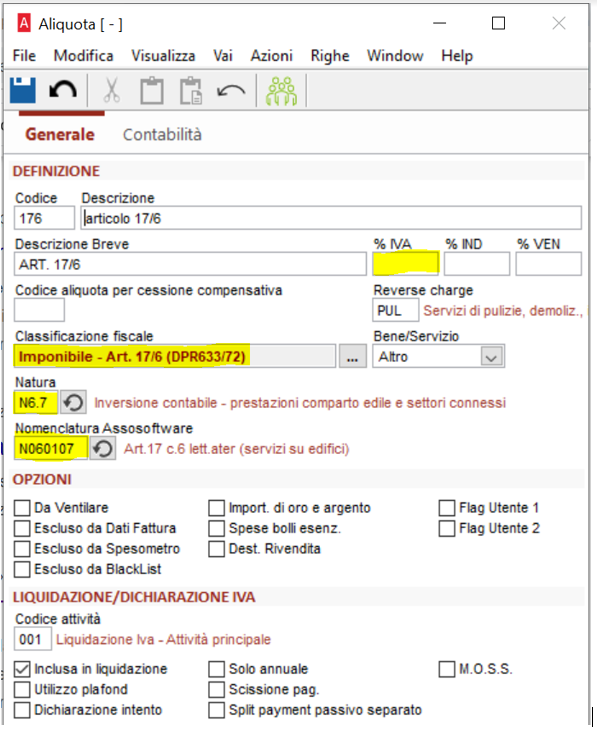
Task: Open the Modifica menu
Action: pos(83,56)
